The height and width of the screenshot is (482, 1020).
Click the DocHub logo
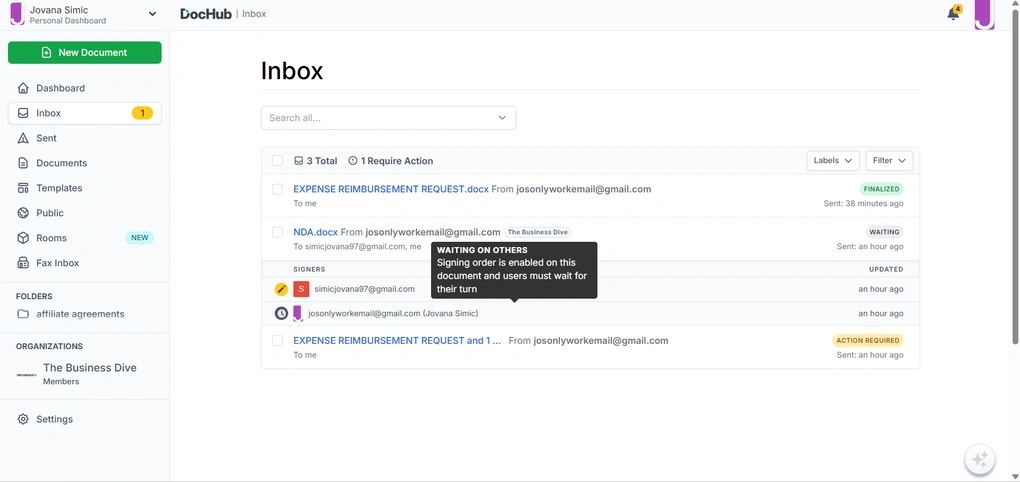[206, 14]
